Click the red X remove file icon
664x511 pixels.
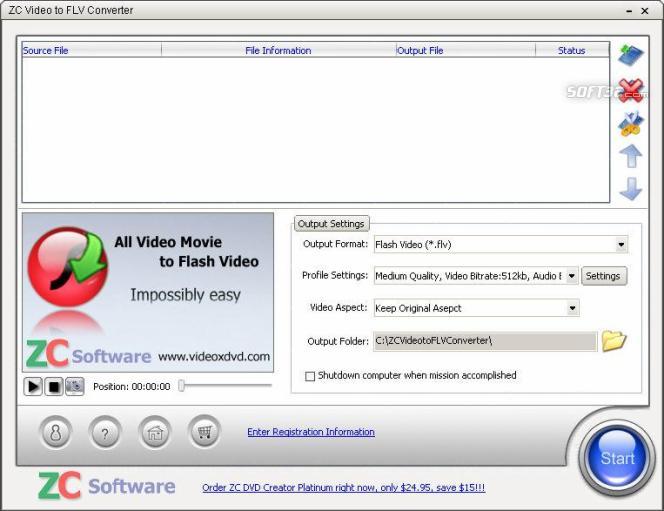coord(631,90)
